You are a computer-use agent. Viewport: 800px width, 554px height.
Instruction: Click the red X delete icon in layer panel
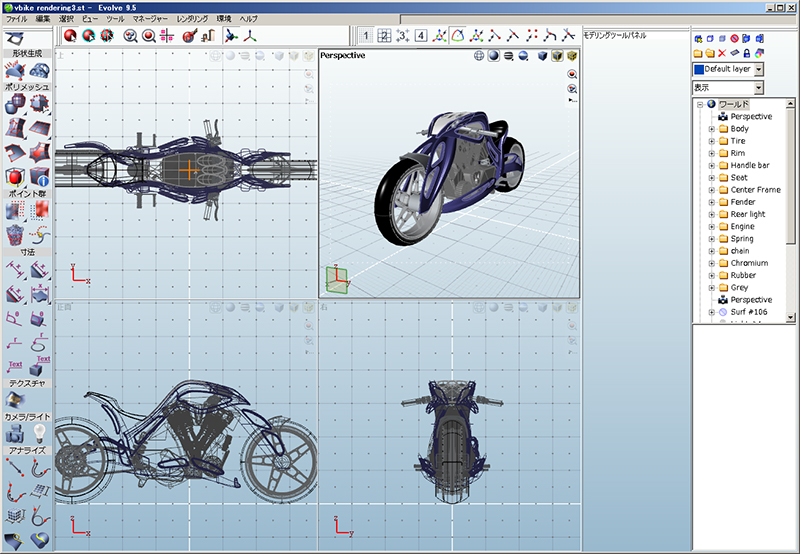pyautogui.click(x=722, y=52)
